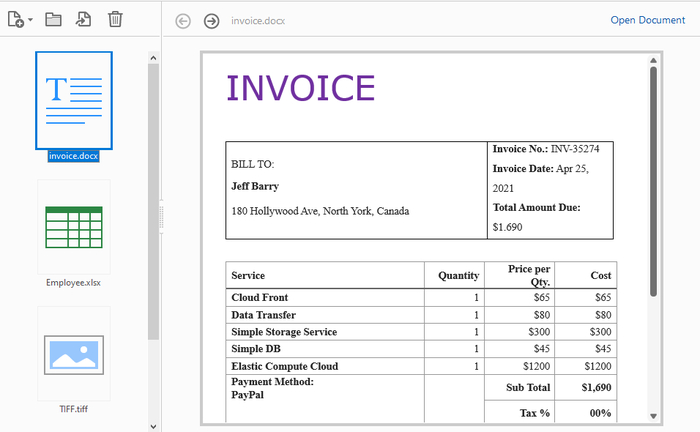Click the document preview scrollbar thumb
700x432 pixels.
[x=654, y=180]
